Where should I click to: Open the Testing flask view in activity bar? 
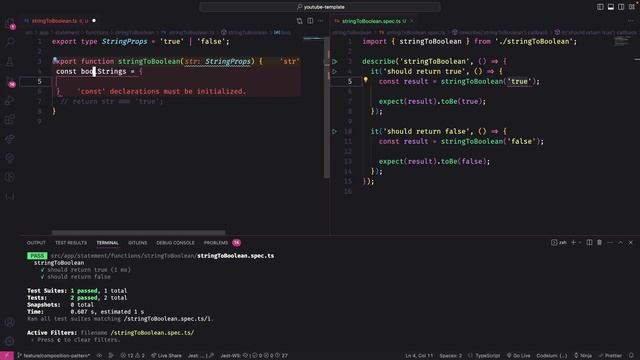click(10, 62)
